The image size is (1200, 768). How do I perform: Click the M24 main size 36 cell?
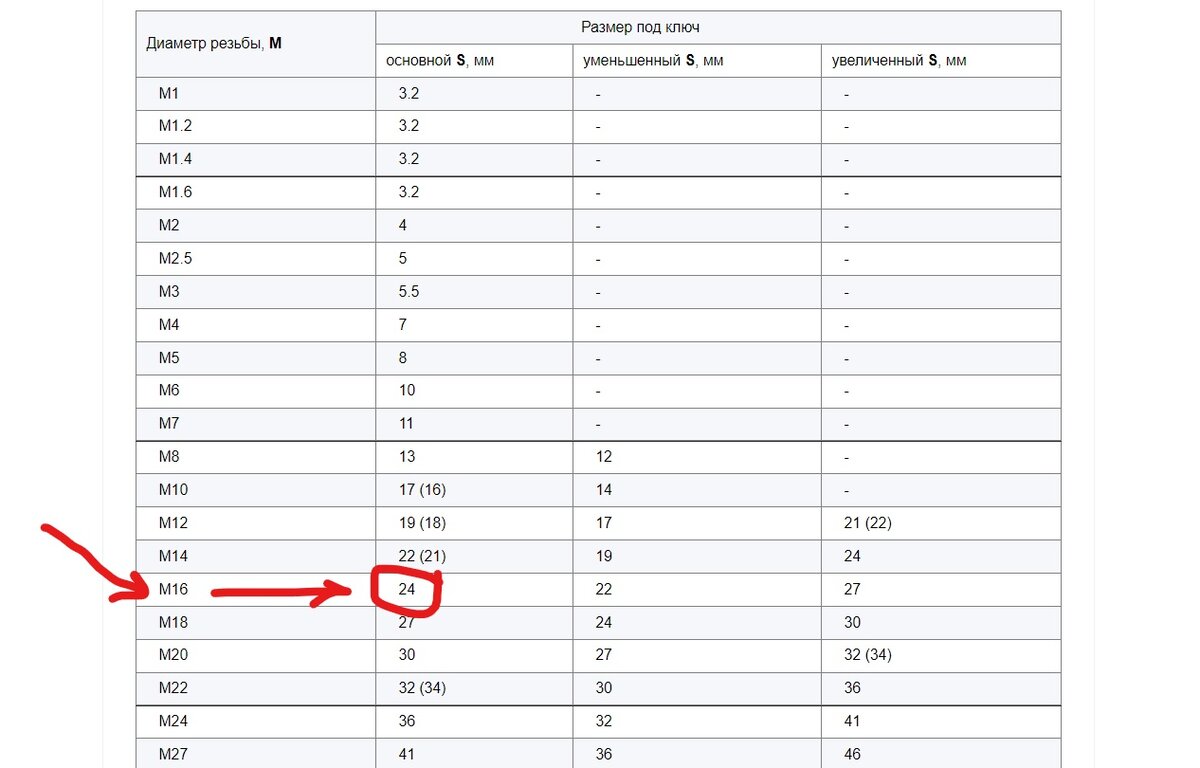(x=407, y=721)
